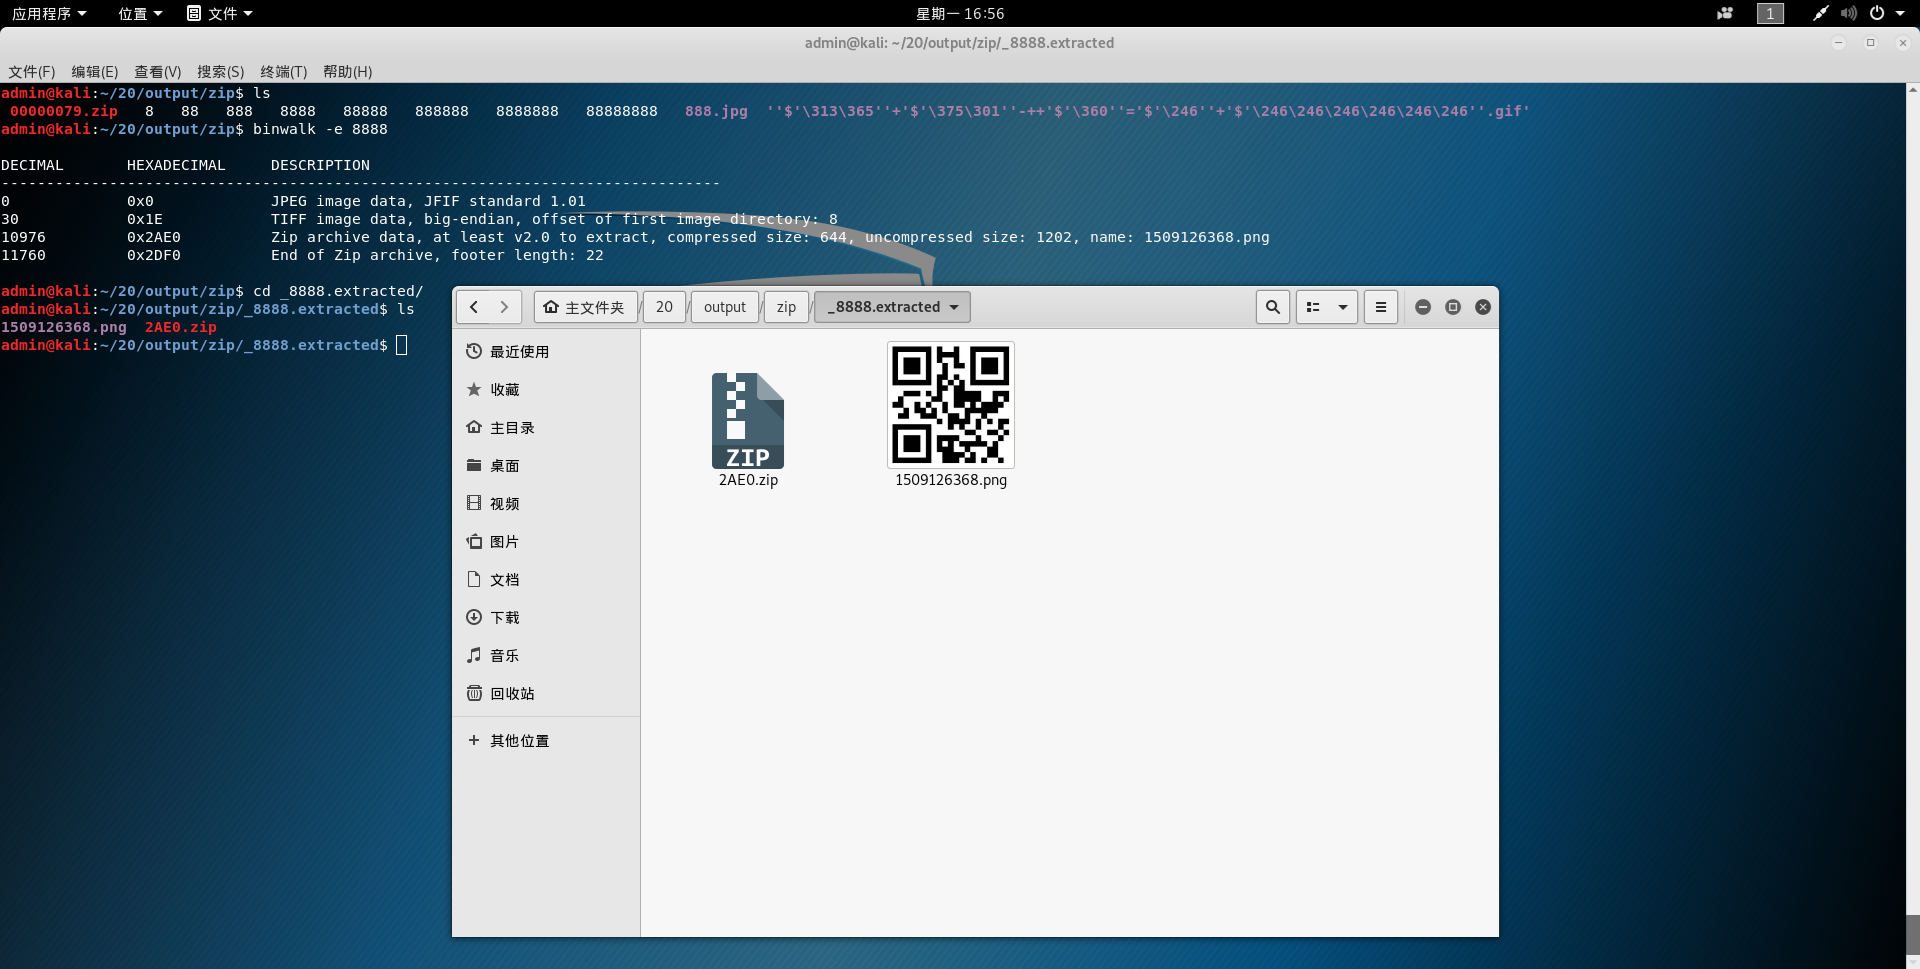Screen dimensions: 1920x969
Task: Toggle the list view mode in Files
Action: (x=1315, y=307)
